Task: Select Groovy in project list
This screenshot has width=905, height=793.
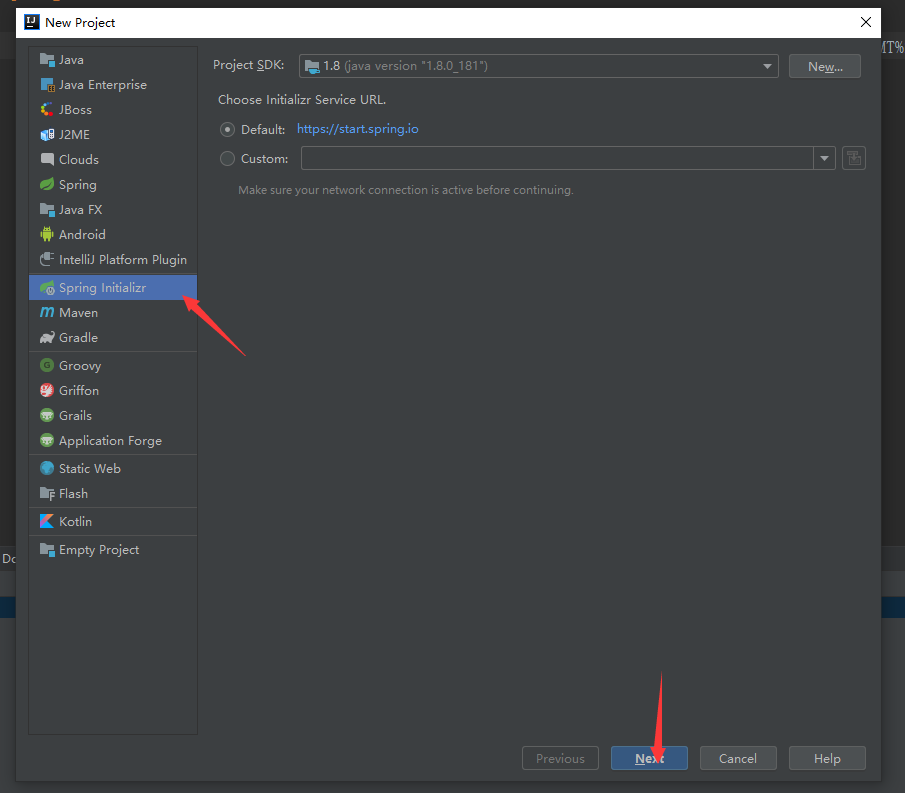Action: [x=113, y=365]
